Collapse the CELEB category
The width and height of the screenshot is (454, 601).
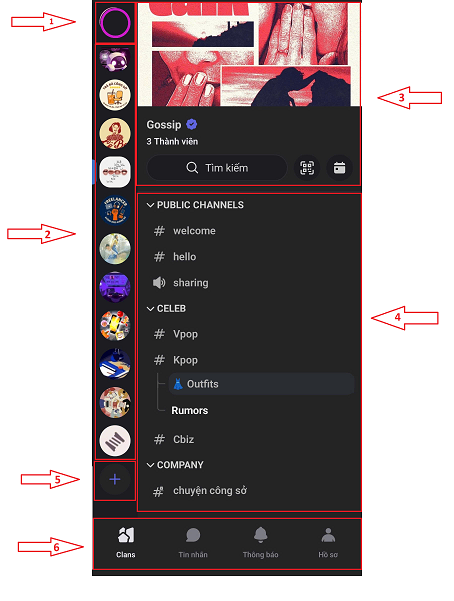coord(166,309)
